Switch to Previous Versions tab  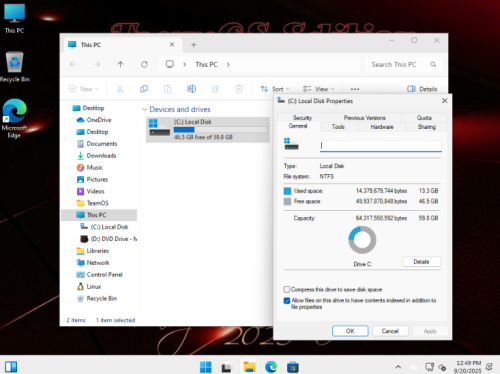[365, 118]
